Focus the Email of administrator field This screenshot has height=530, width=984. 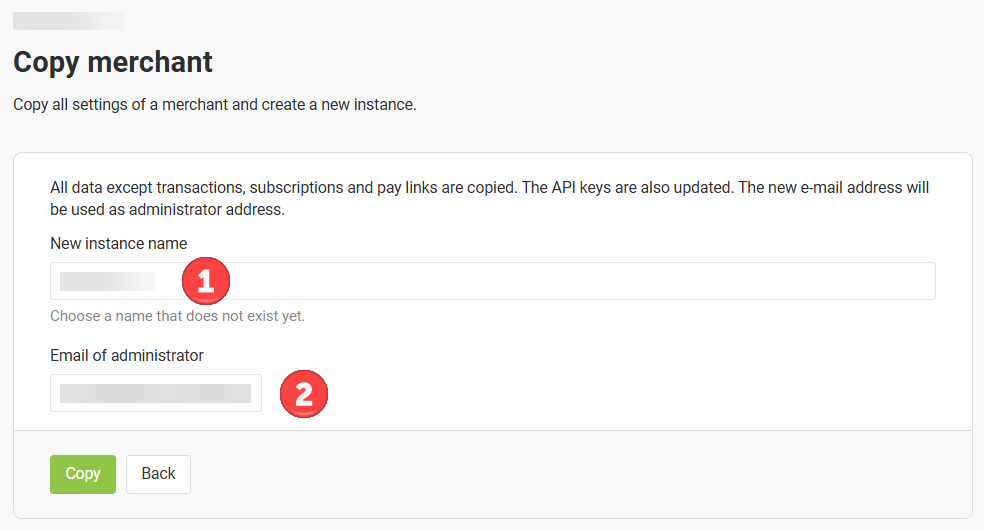(156, 393)
